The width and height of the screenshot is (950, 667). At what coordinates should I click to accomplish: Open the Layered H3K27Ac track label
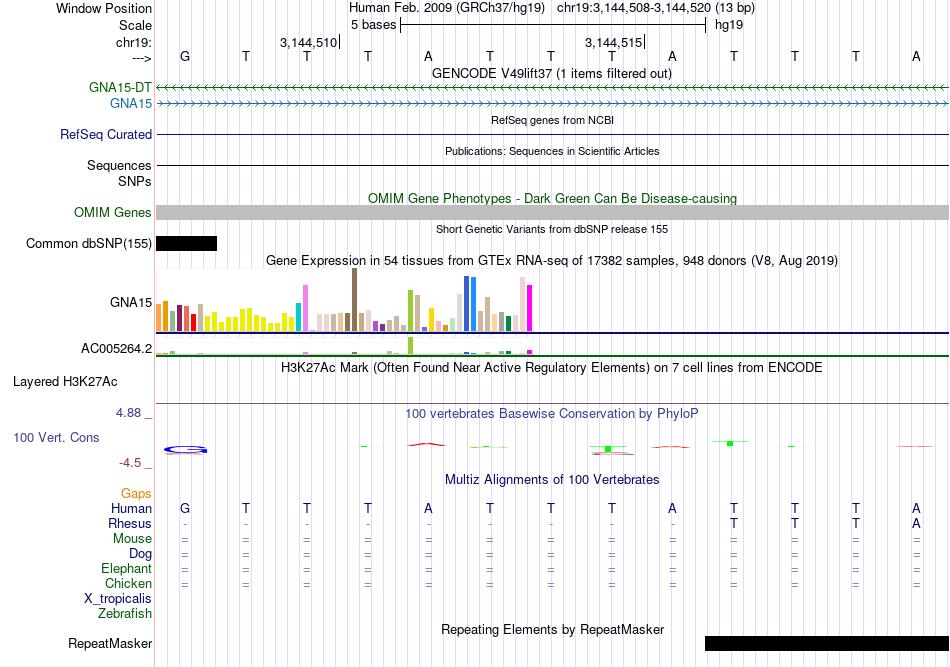point(65,382)
